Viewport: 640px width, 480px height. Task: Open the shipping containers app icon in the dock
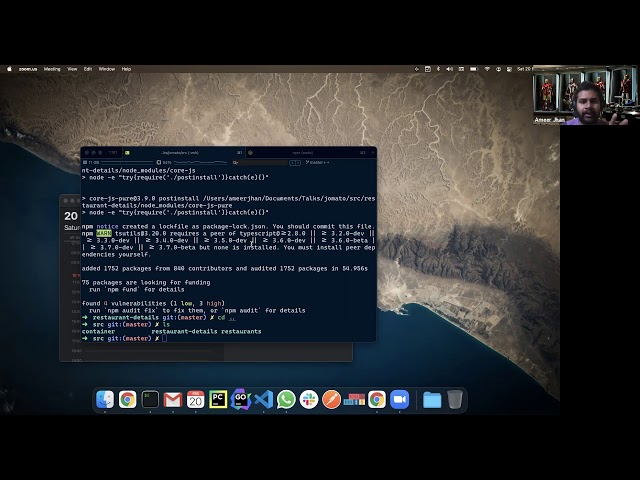tap(354, 399)
